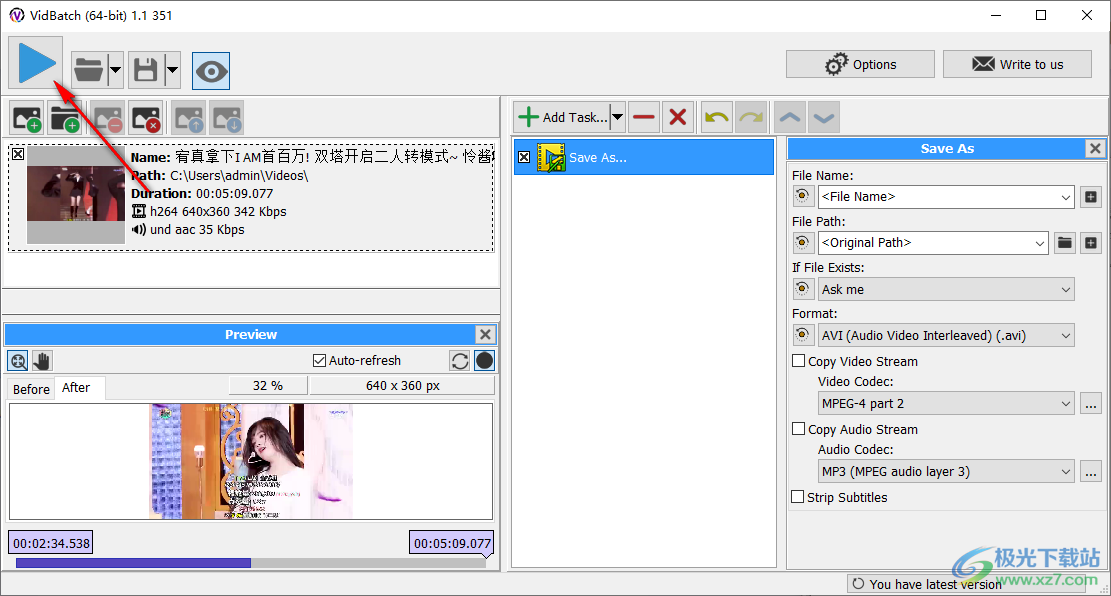The width and height of the screenshot is (1111, 596).
Task: Switch to the After tab
Action: coord(77,388)
